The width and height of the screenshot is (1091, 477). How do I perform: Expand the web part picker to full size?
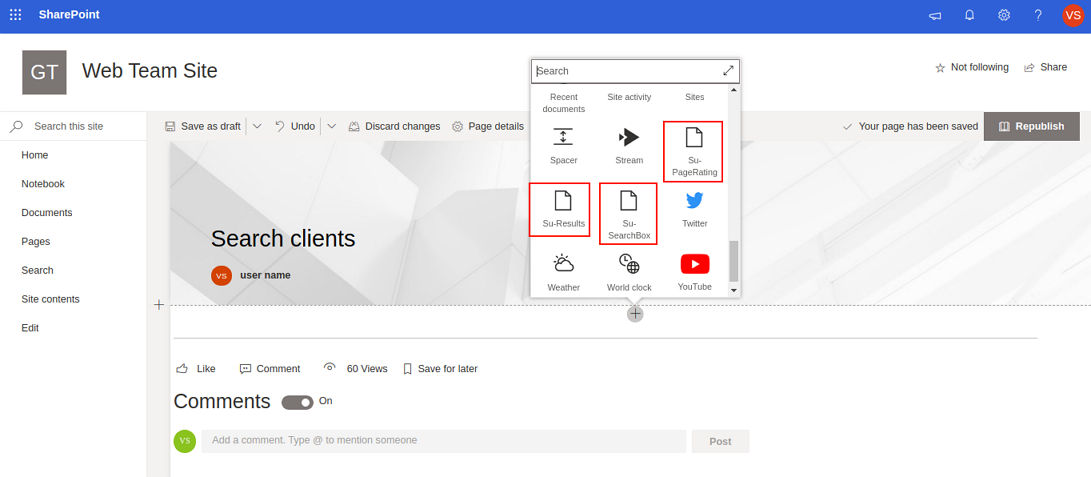(728, 71)
